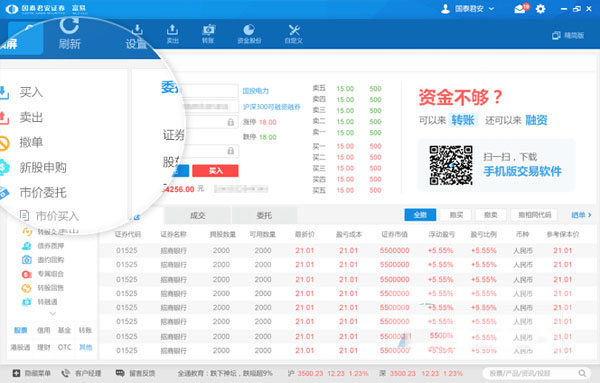Open the 转账 transfer toolbar icon

point(208,29)
